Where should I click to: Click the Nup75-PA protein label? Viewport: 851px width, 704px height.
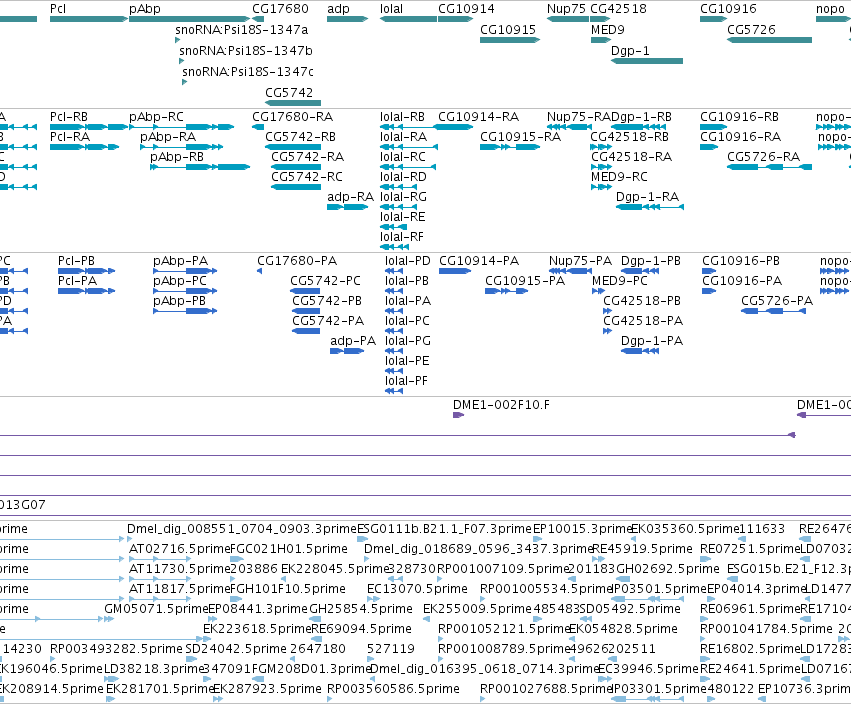coord(580,261)
